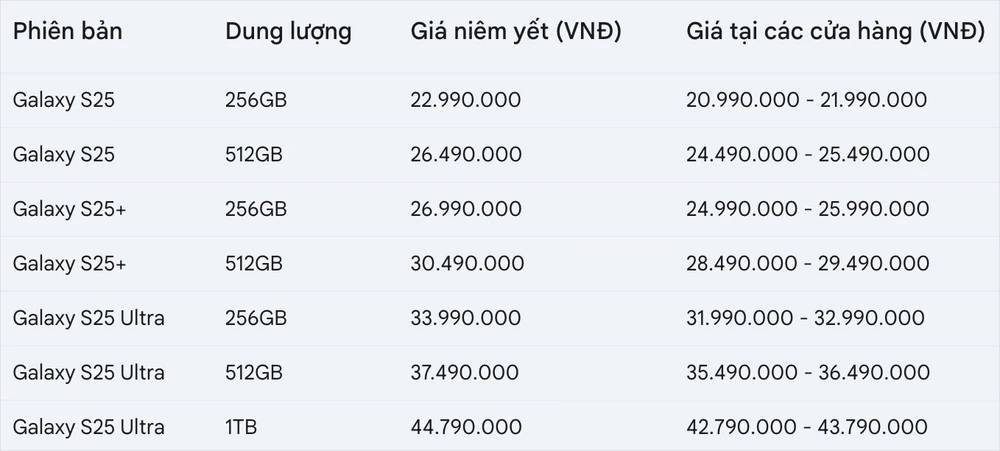
Task: Click the "Dung lượng" column header
Action: coord(288,32)
